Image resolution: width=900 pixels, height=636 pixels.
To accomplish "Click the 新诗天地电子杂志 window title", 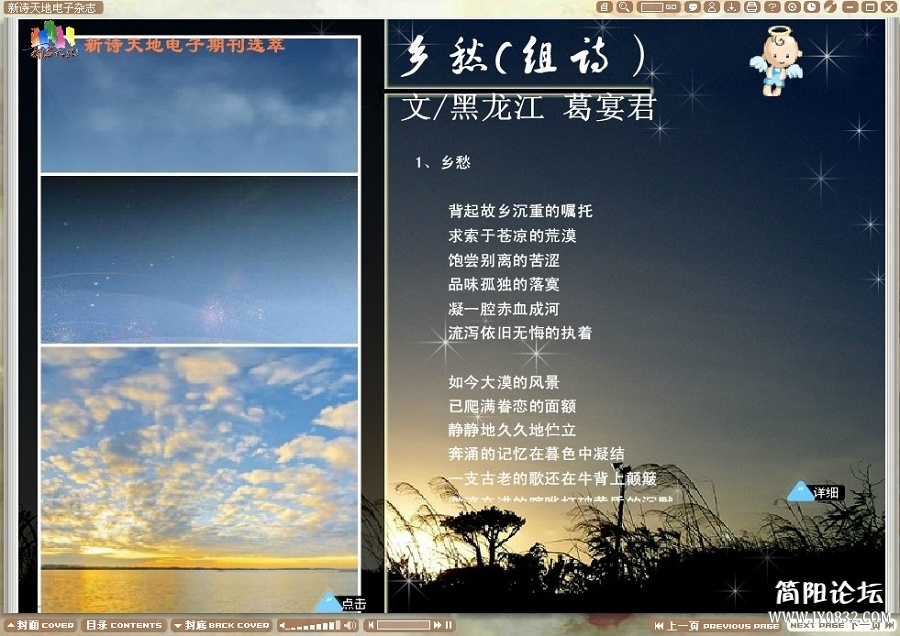I will 51,7.
